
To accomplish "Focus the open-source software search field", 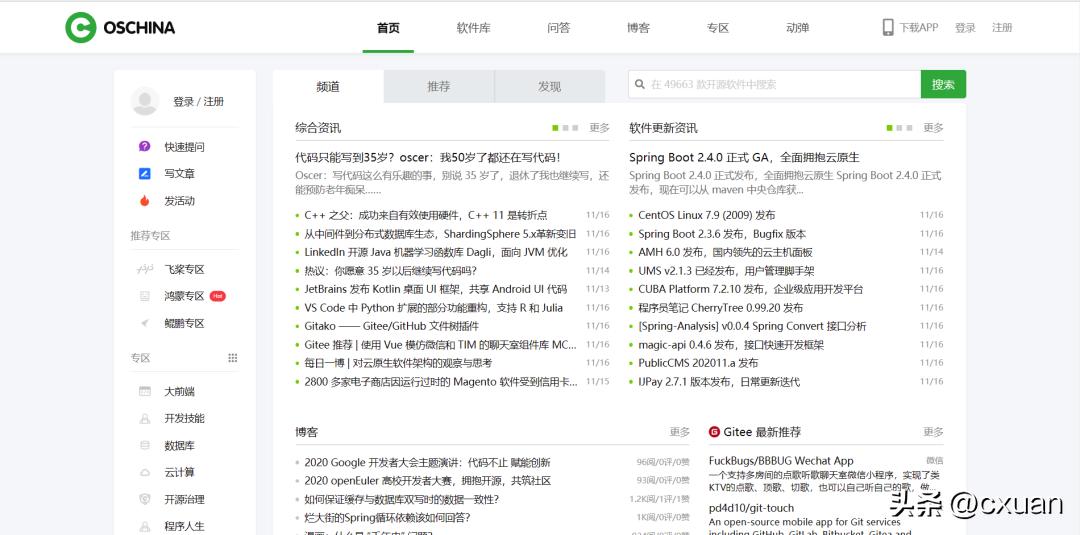I will coord(774,84).
